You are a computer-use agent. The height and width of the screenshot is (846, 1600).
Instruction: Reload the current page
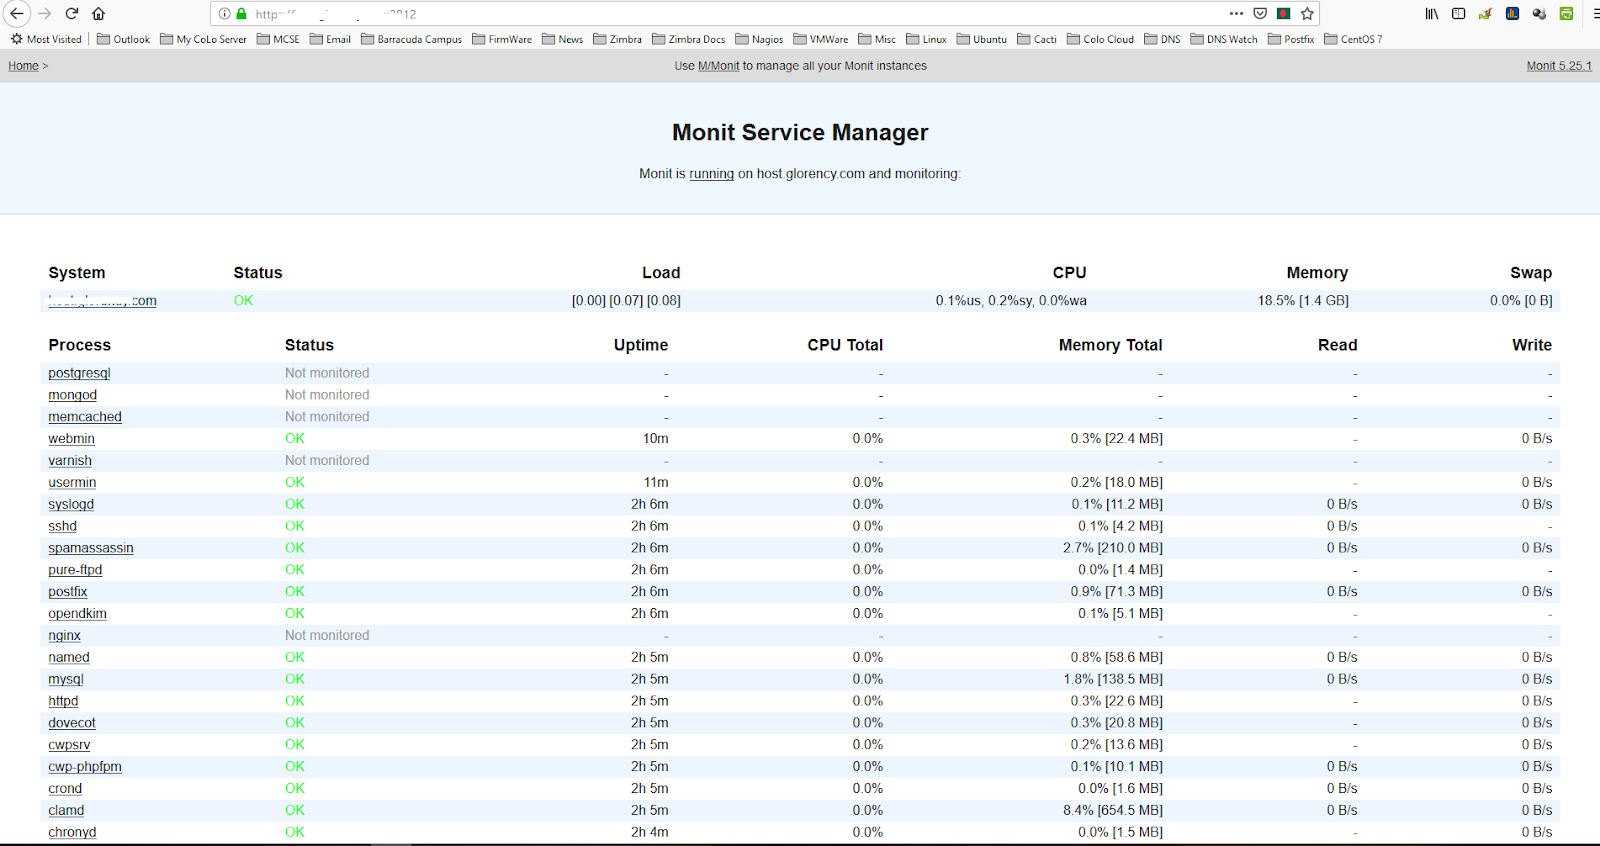click(x=72, y=13)
